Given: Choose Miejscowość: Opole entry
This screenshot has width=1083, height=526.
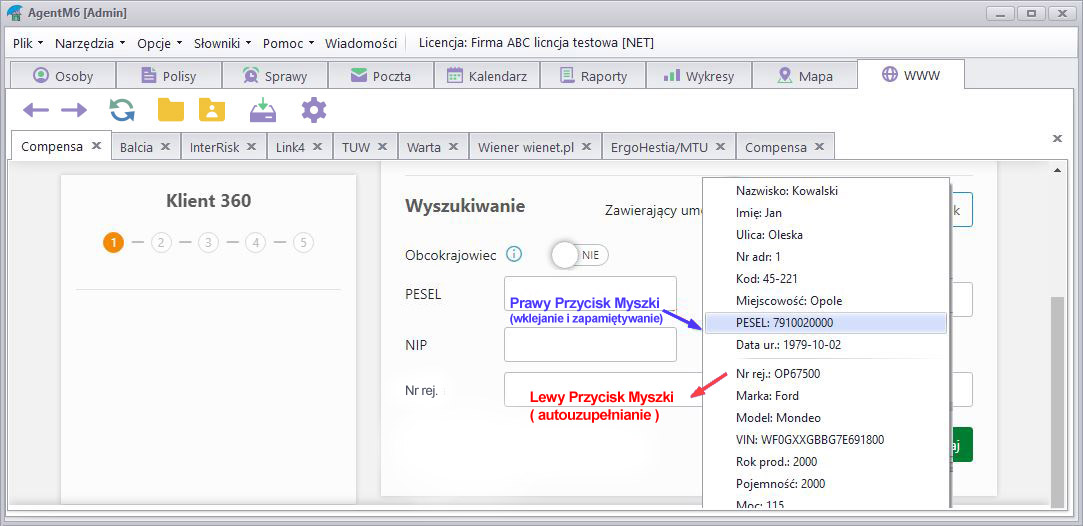Looking at the screenshot, I should pyautogui.click(x=826, y=301).
